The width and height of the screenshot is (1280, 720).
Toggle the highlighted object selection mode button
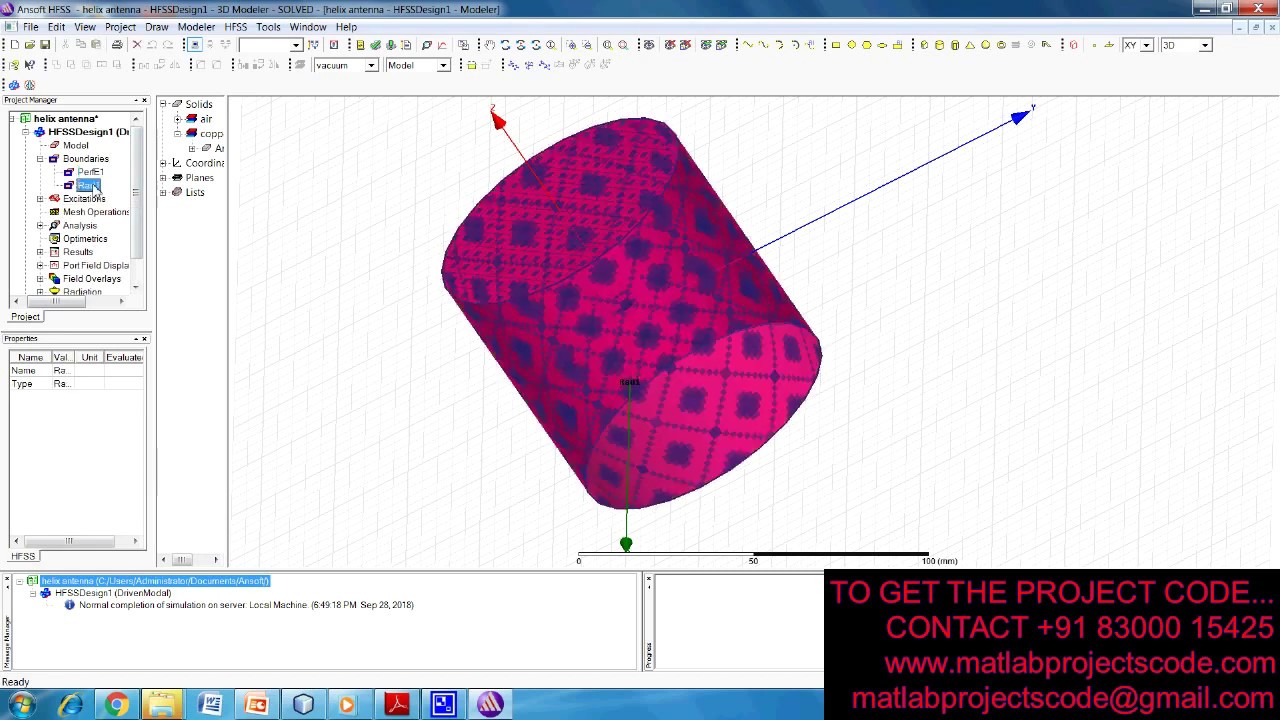pos(195,45)
